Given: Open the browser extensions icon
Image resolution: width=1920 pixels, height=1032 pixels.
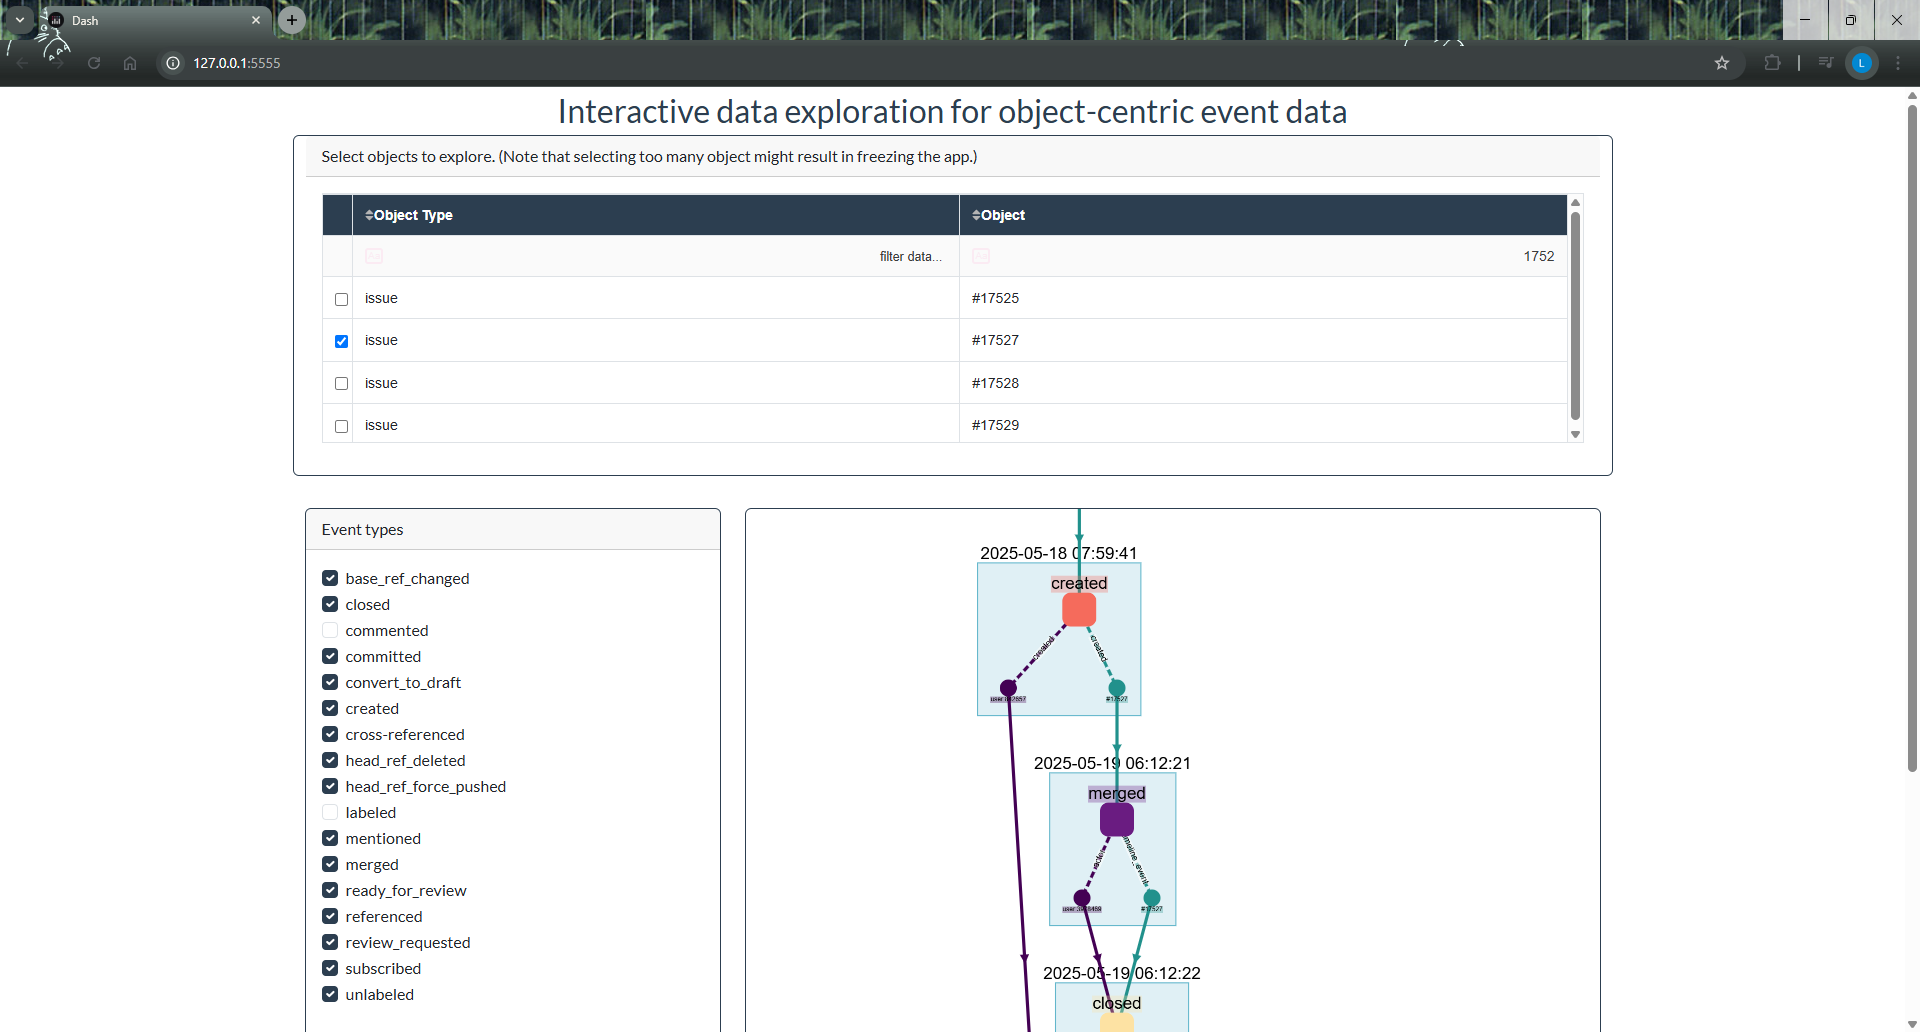Looking at the screenshot, I should 1772,63.
